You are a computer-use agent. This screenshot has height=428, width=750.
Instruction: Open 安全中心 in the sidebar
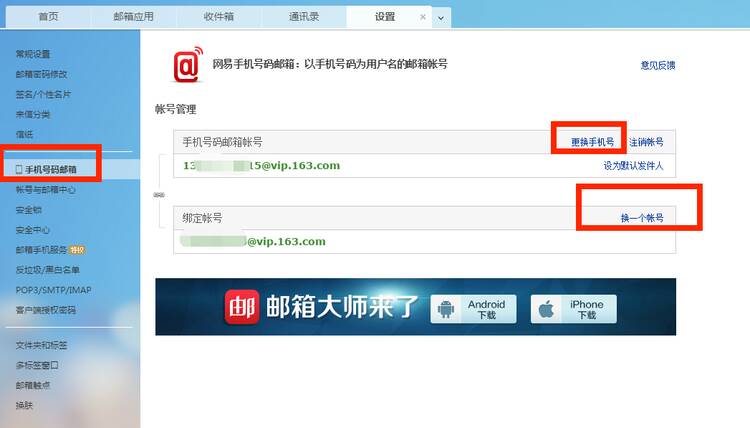click(33, 230)
